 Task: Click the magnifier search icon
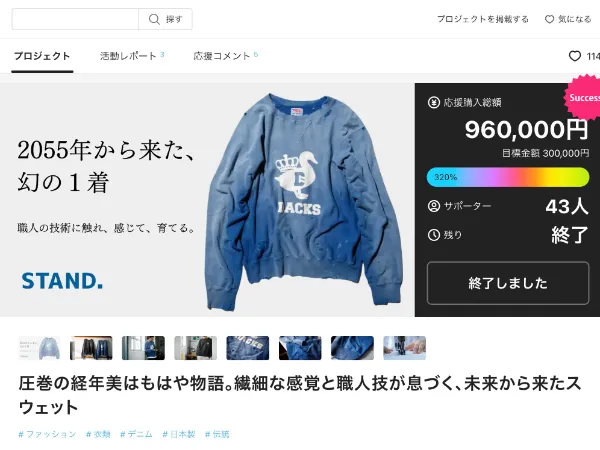pyautogui.click(x=154, y=19)
